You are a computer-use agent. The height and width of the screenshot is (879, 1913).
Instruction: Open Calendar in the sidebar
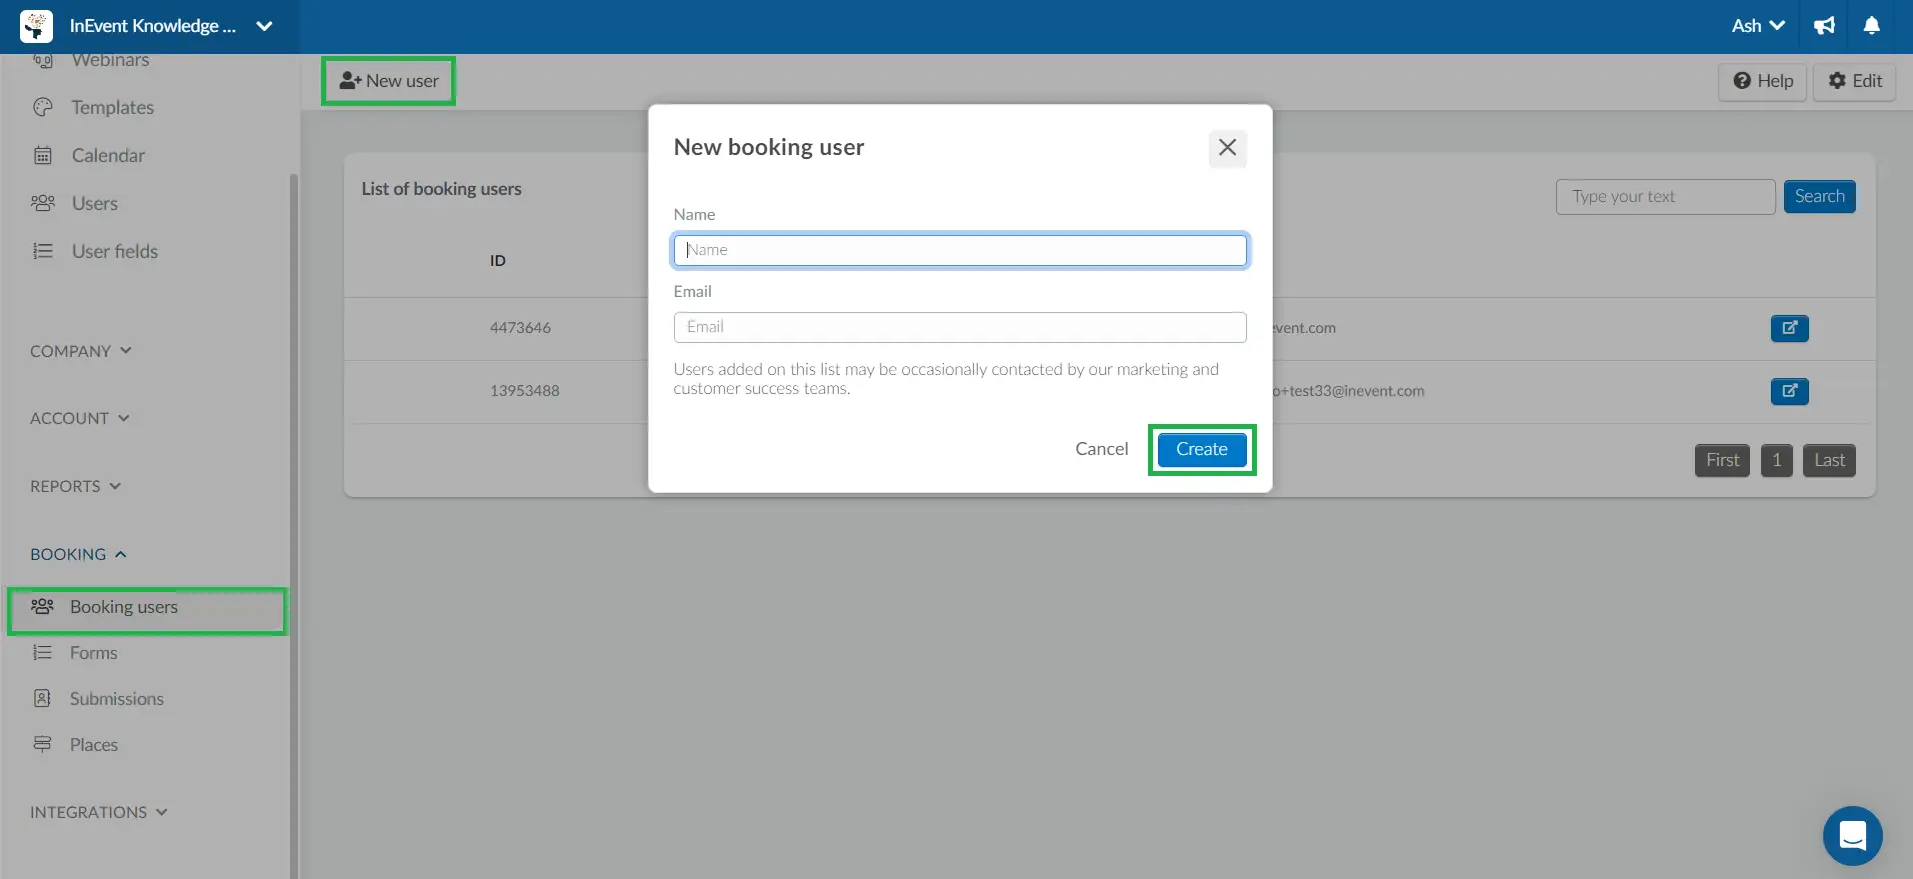pos(108,155)
